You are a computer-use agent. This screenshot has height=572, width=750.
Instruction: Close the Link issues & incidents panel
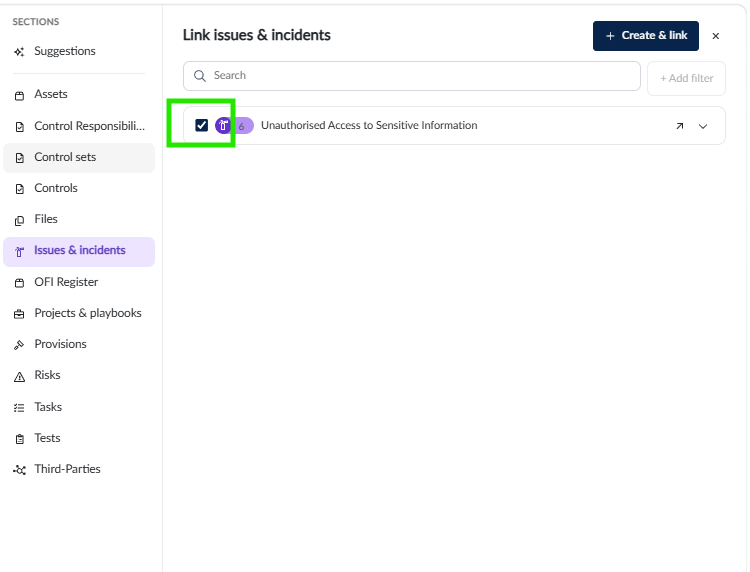click(716, 36)
